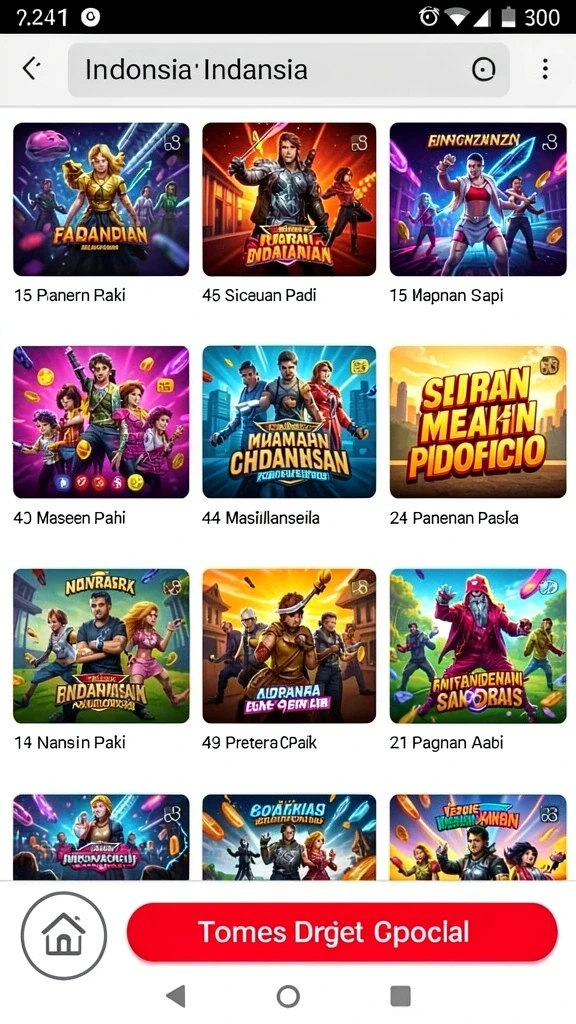Image resolution: width=576 pixels, height=1024 pixels.
Task: Open the 14 Nansin Paki game thumbnail
Action: tap(101, 646)
